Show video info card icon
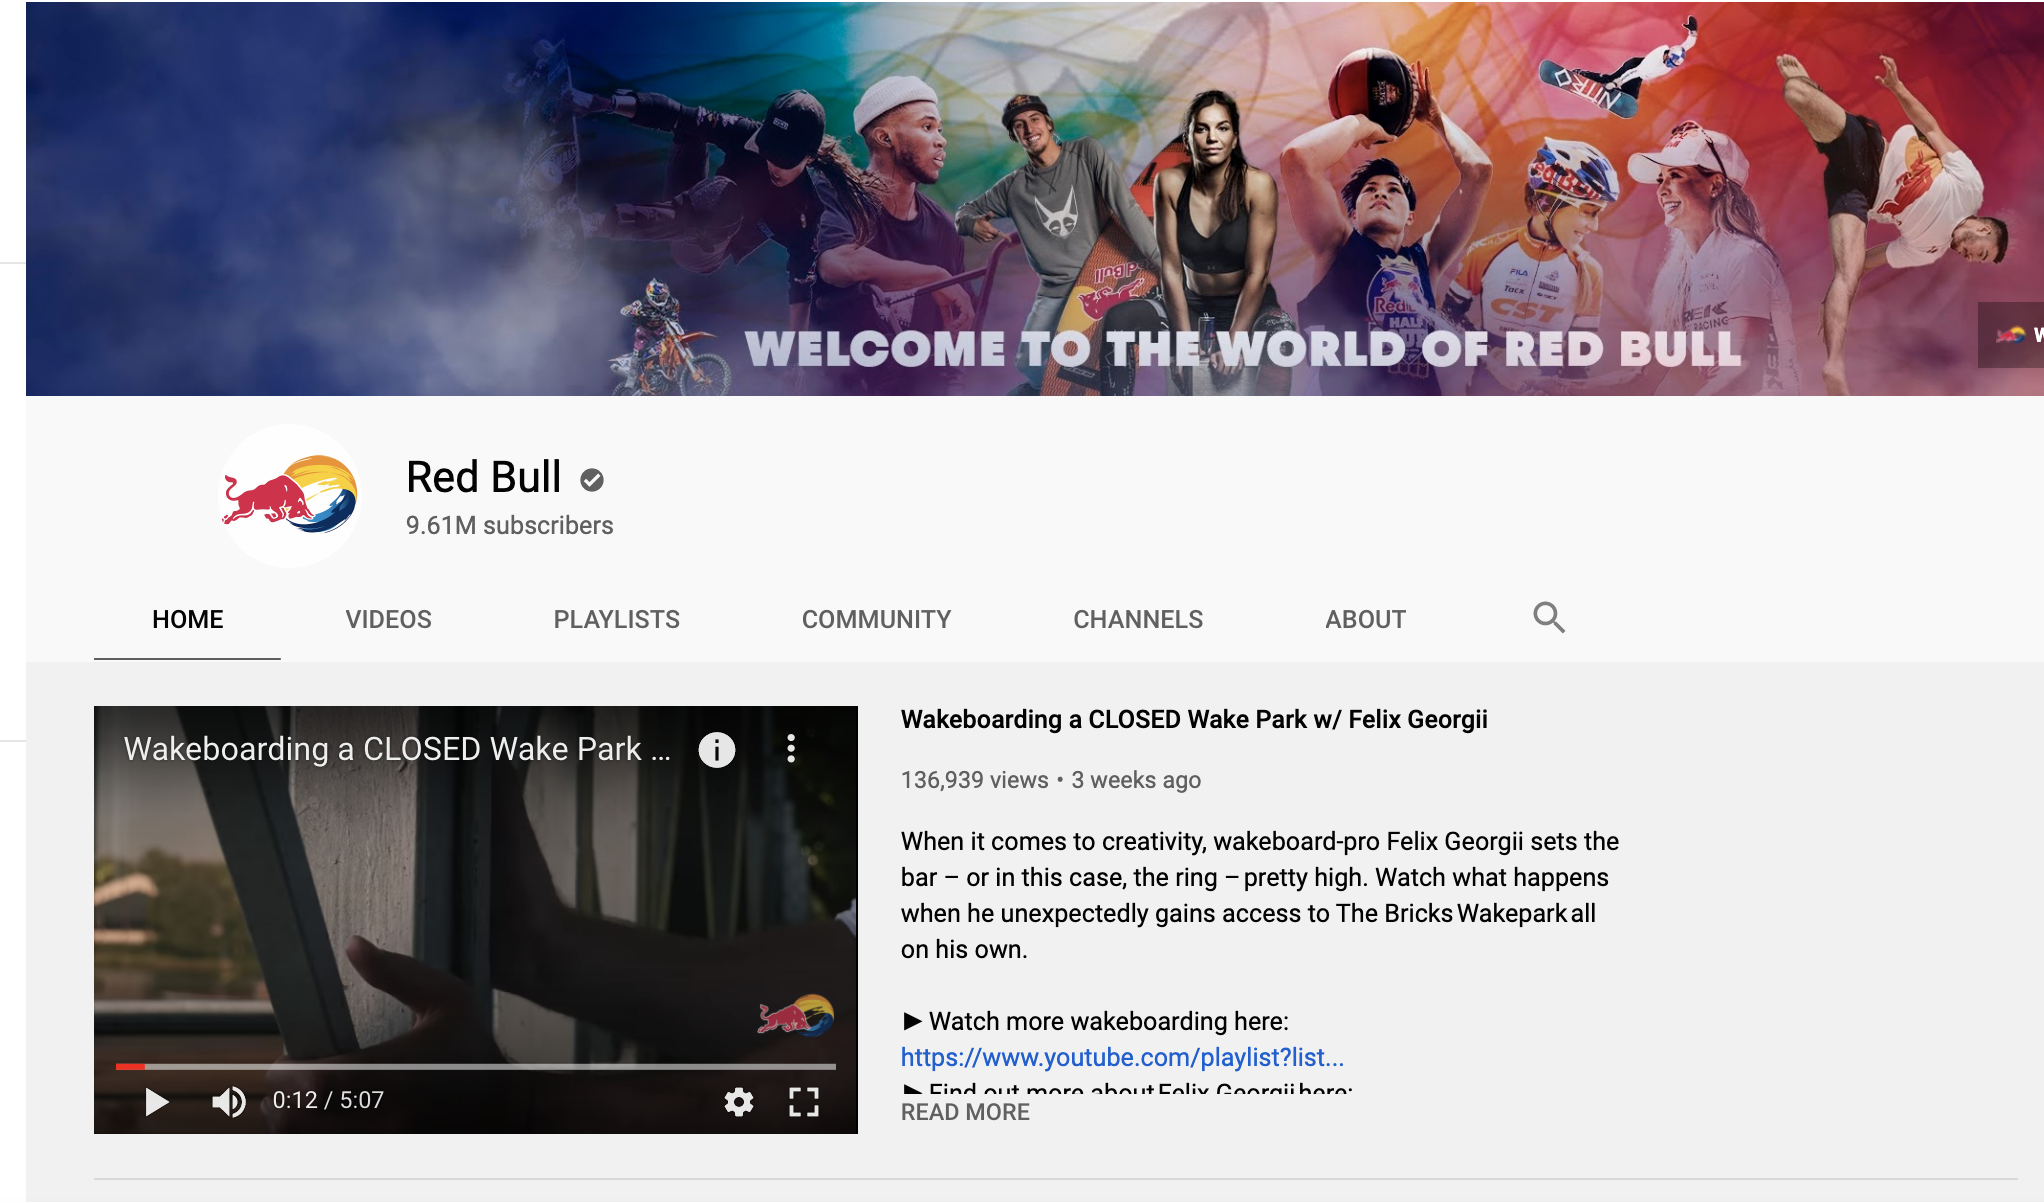Viewport: 2044px width, 1202px height. point(716,749)
